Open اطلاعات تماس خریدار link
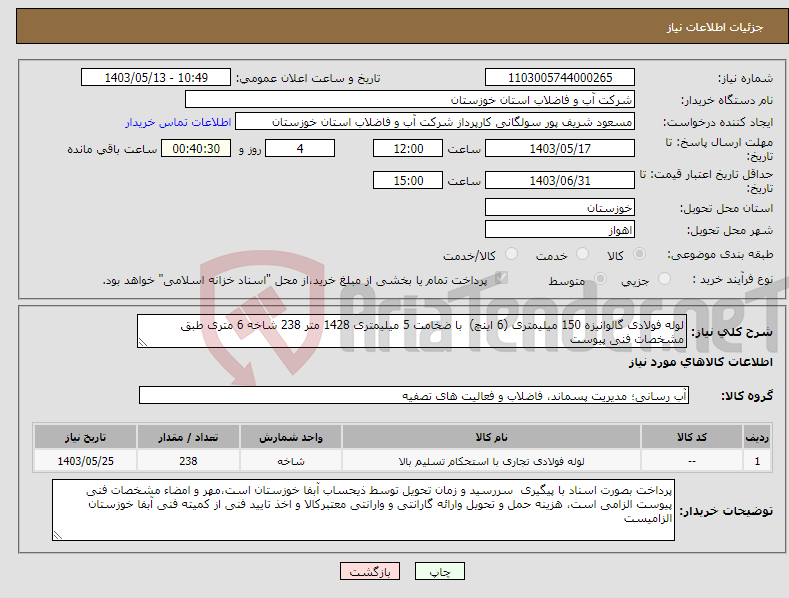This screenshot has height=598, width=789. tap(178, 122)
